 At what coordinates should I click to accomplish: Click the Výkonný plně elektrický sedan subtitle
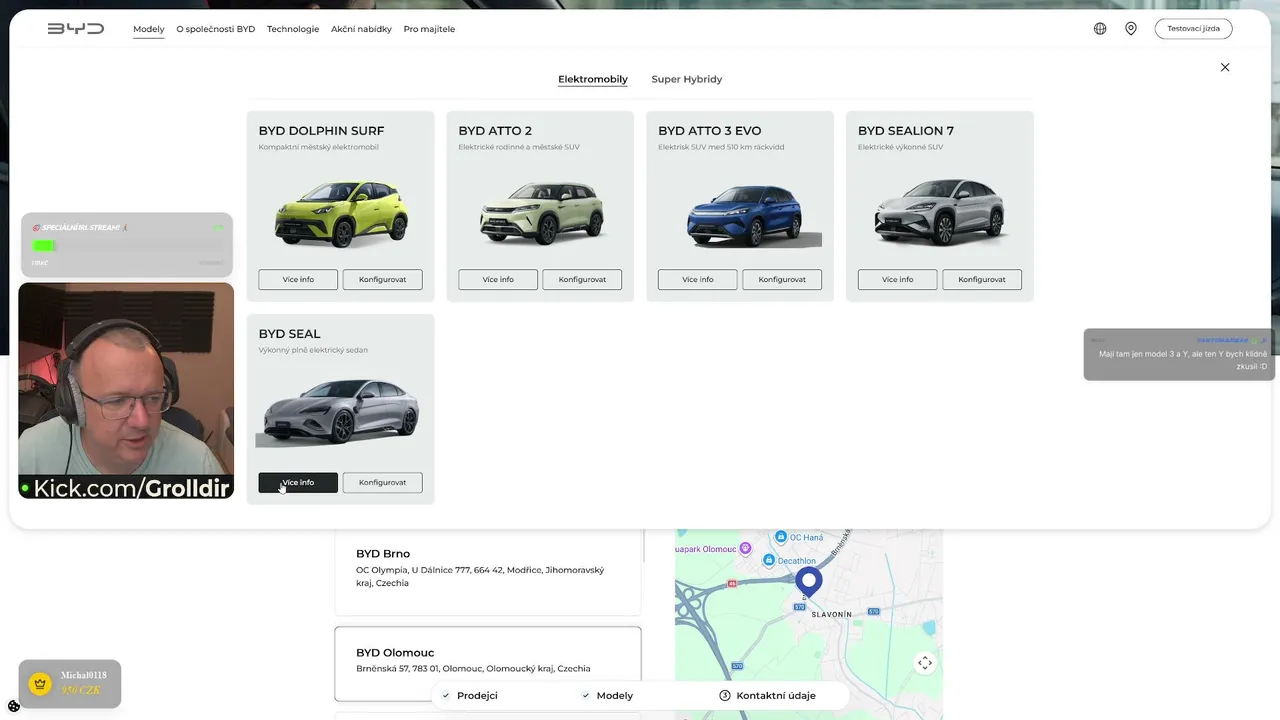click(x=313, y=351)
